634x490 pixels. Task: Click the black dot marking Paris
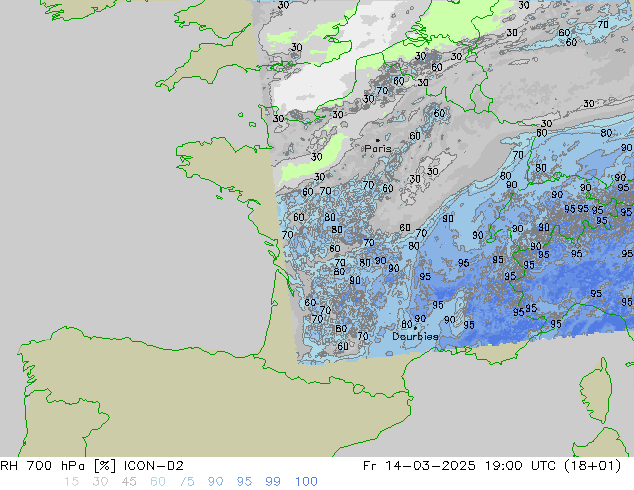click(378, 140)
